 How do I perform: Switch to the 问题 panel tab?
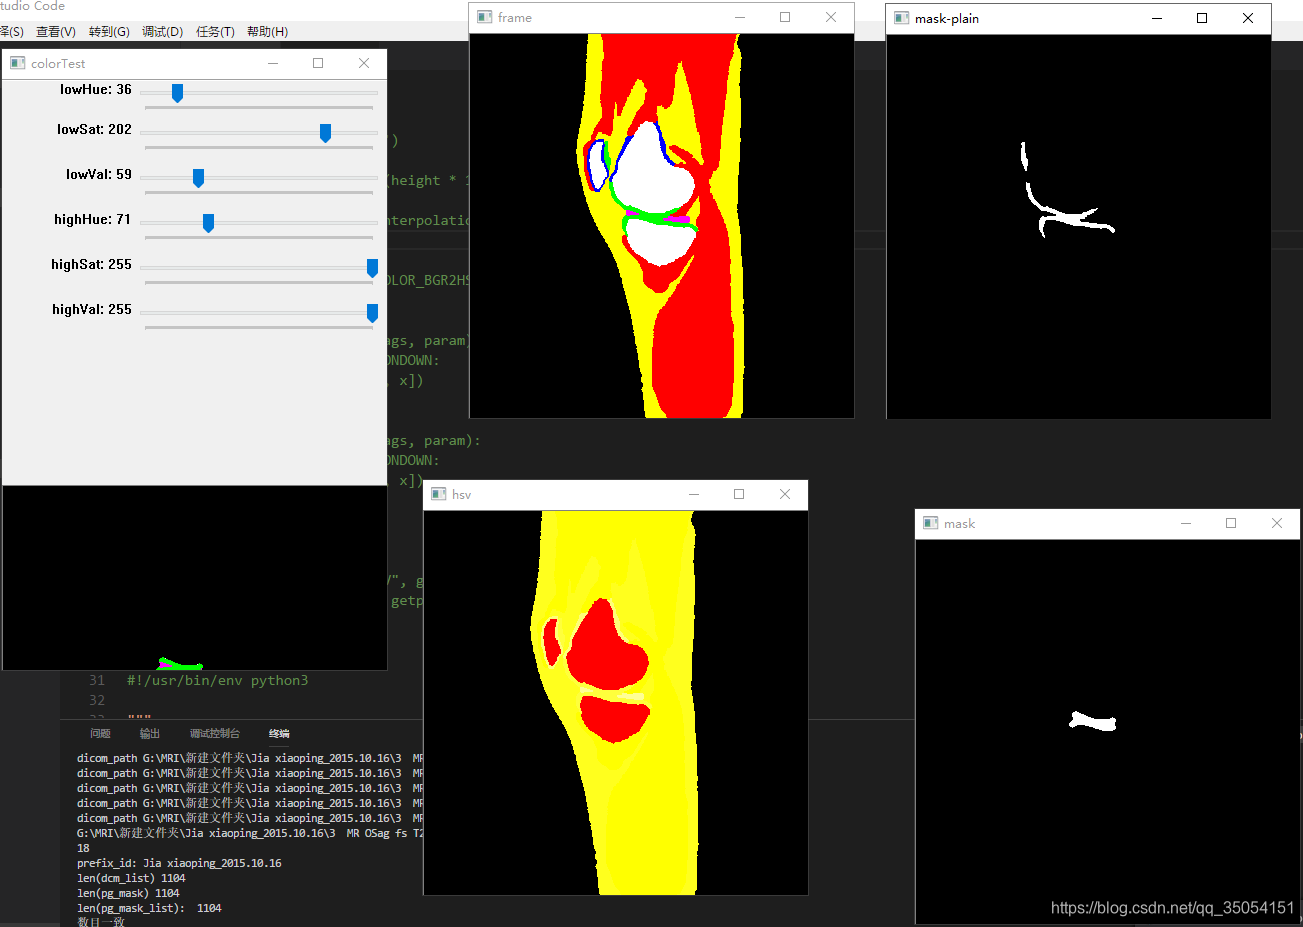[100, 733]
